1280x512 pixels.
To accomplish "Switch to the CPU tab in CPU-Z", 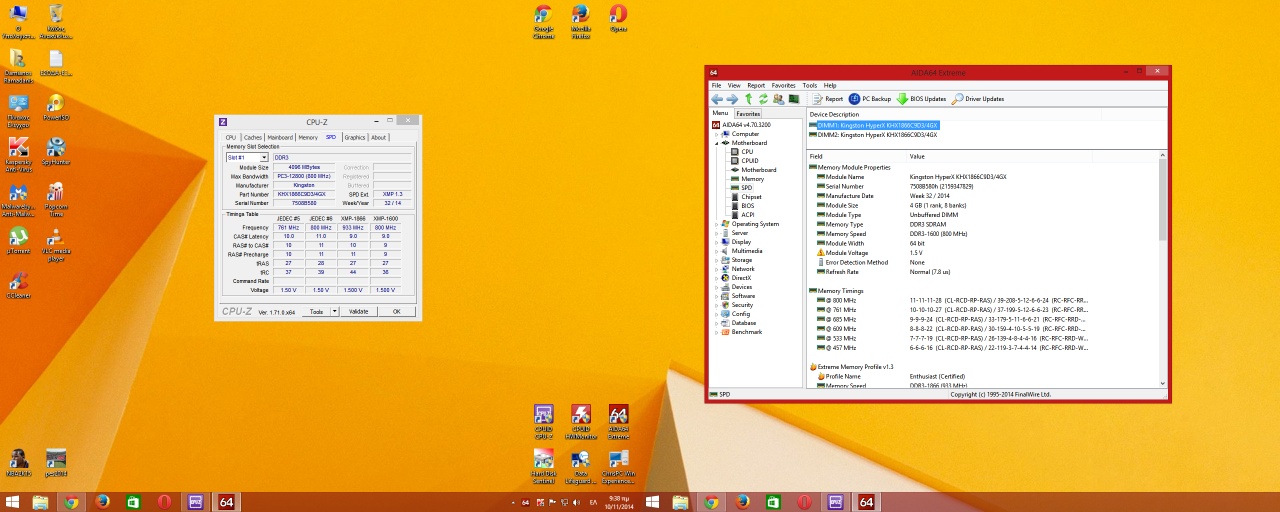I will 231,137.
